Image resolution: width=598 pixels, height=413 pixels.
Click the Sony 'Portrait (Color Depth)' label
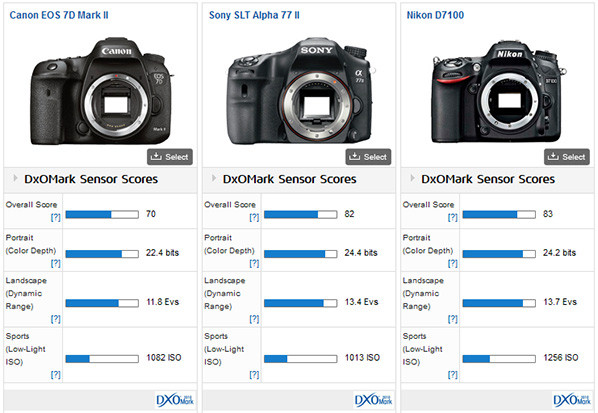pyautogui.click(x=229, y=244)
